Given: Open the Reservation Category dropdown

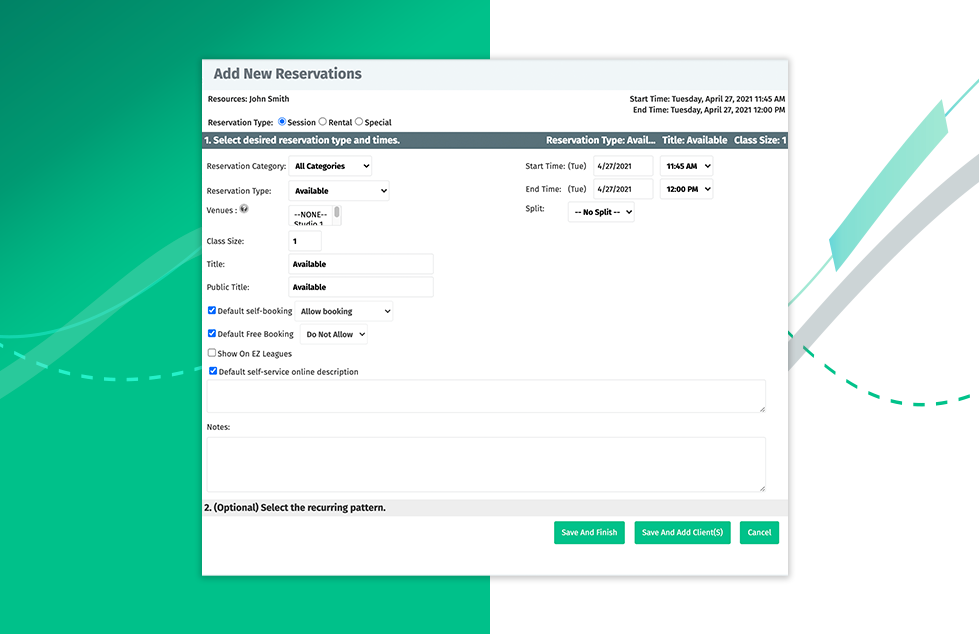Looking at the screenshot, I should coord(330,166).
